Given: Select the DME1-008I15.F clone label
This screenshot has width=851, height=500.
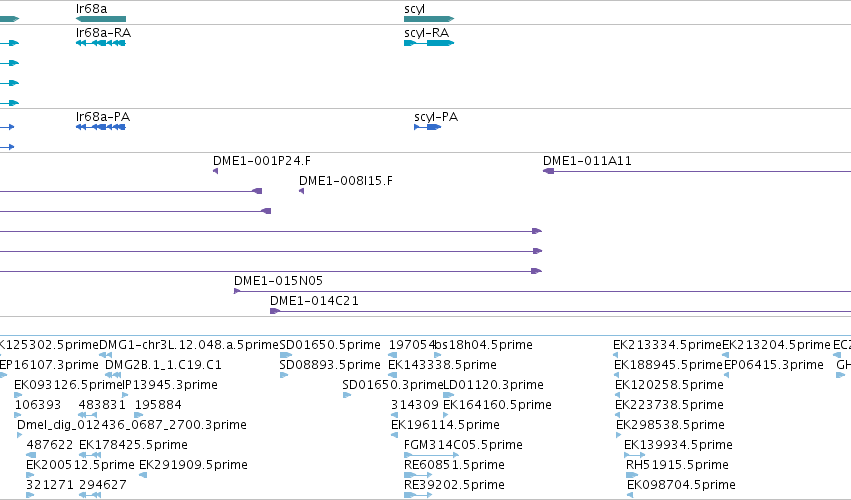Looking at the screenshot, I should 346,181.
